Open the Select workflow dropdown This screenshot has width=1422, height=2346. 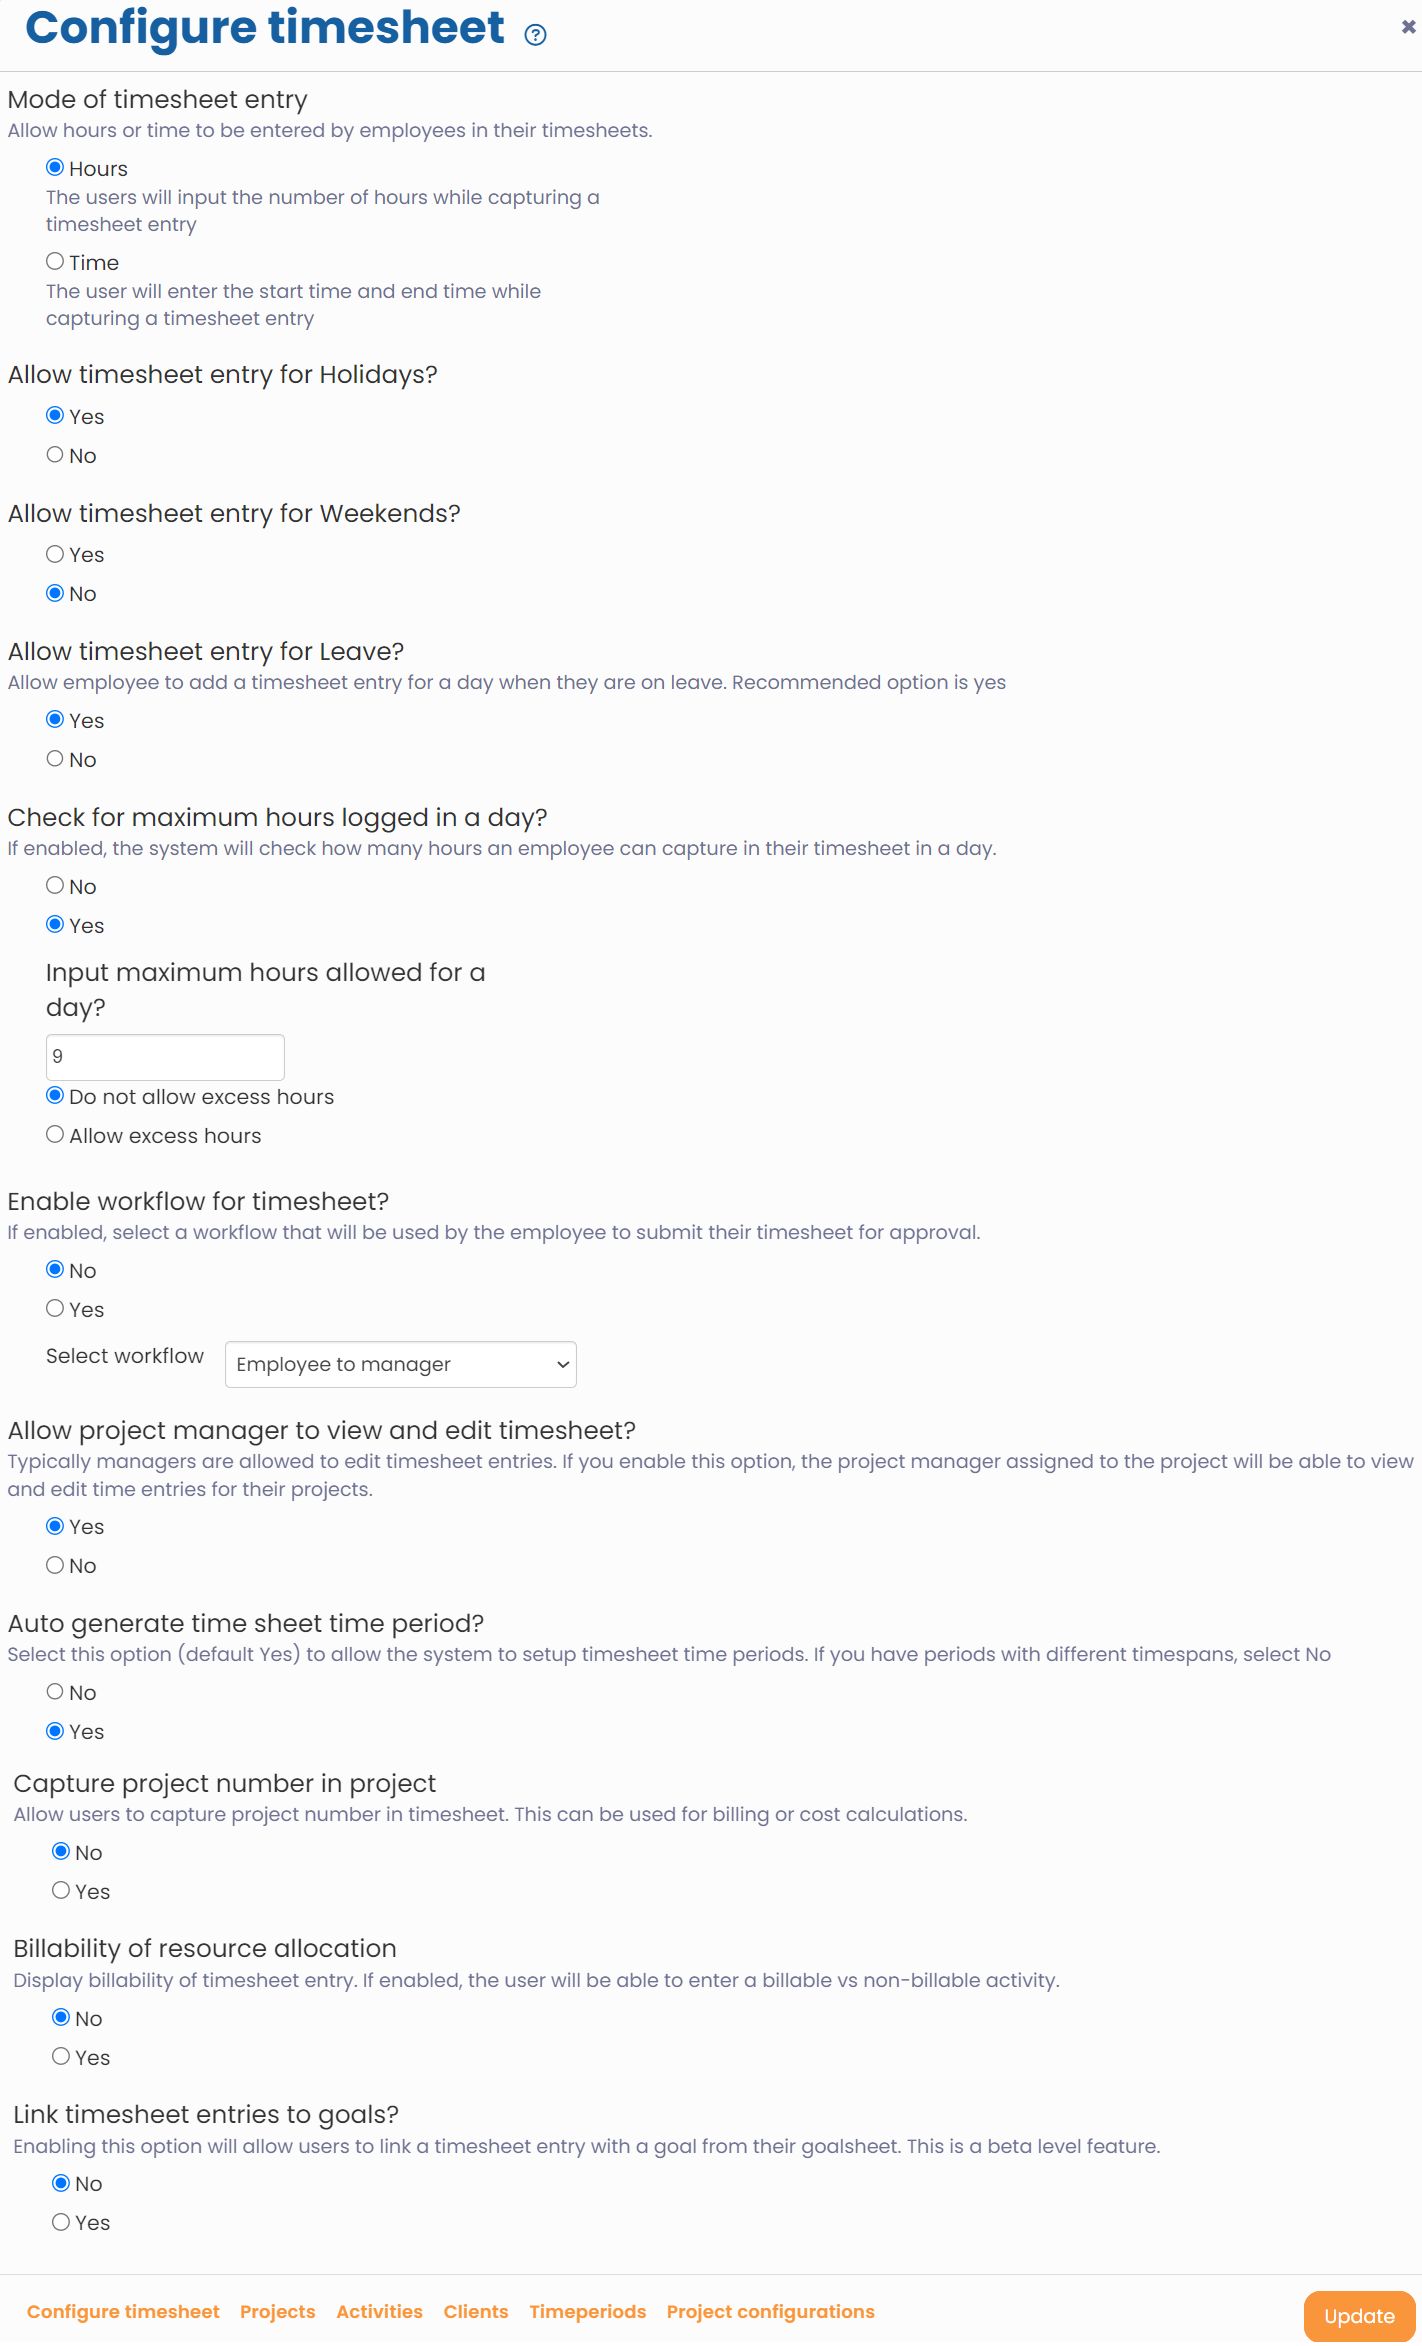[400, 1365]
